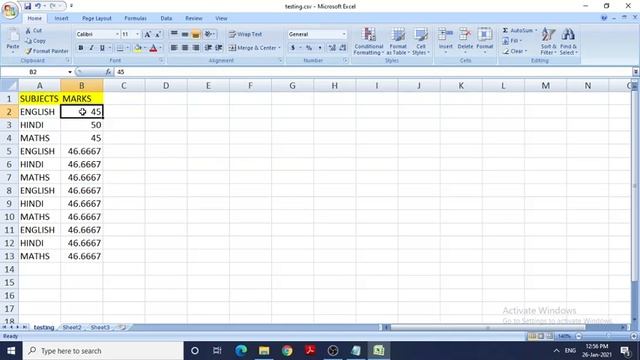640x360 pixels.
Task: Click the insert function fx button
Action: [x=108, y=72]
